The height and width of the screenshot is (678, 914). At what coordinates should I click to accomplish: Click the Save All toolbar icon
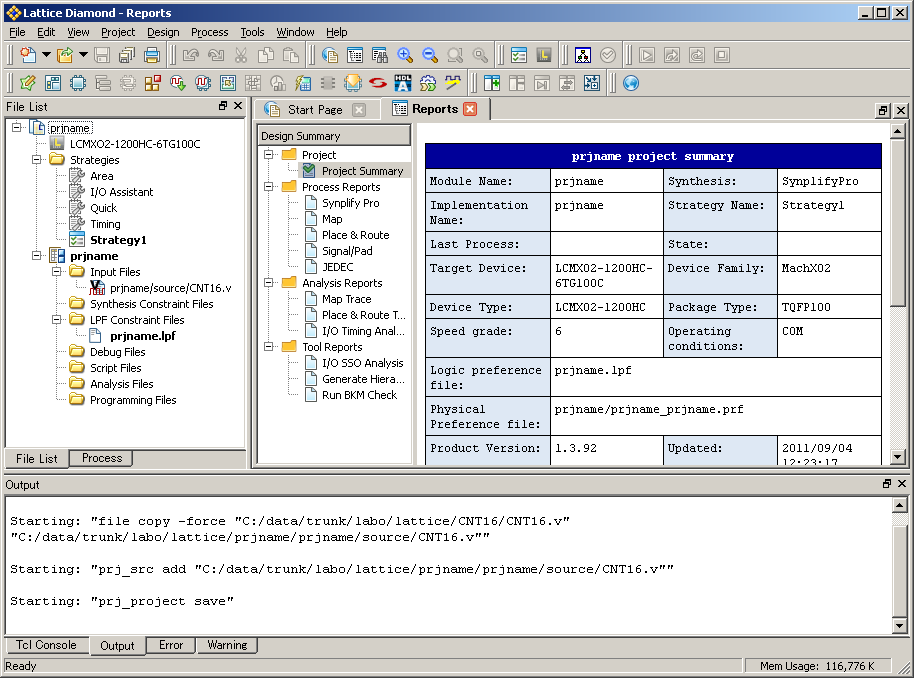(x=127, y=55)
